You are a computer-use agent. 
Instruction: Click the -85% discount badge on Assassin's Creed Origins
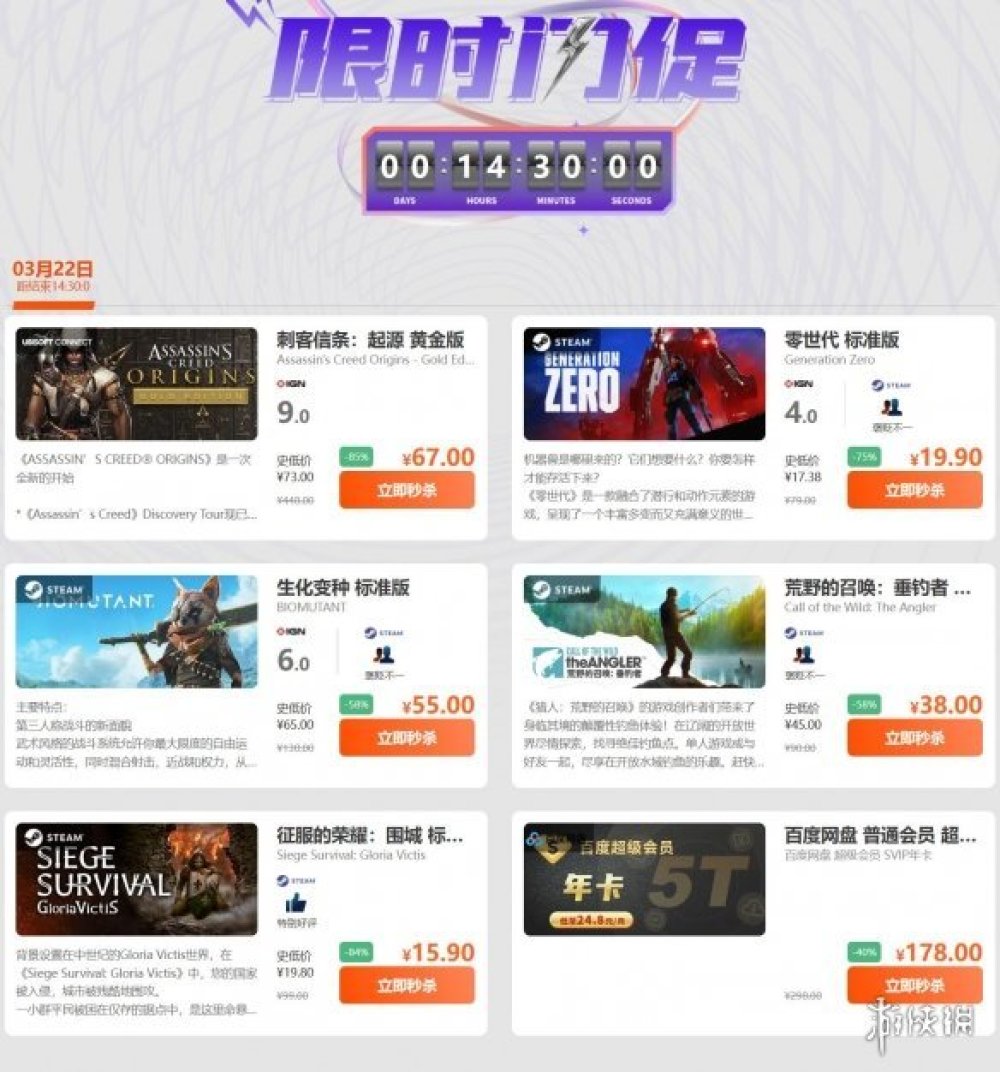(356, 457)
